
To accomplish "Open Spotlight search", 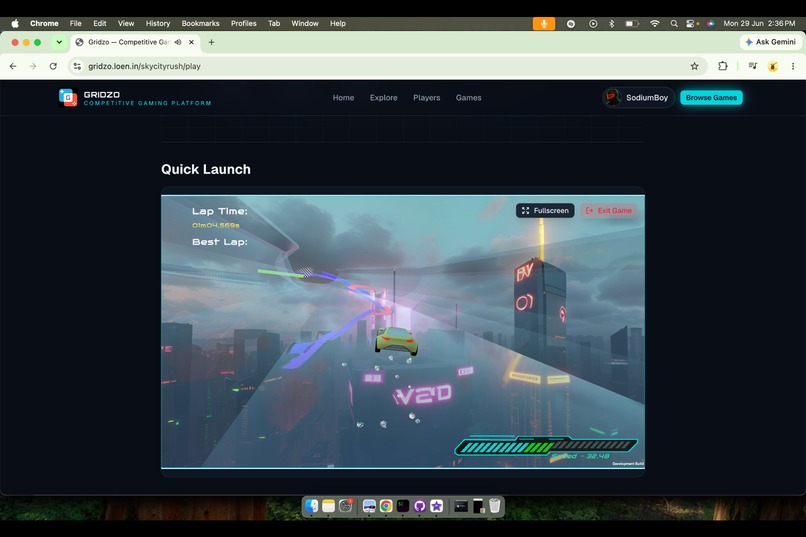I will [674, 24].
